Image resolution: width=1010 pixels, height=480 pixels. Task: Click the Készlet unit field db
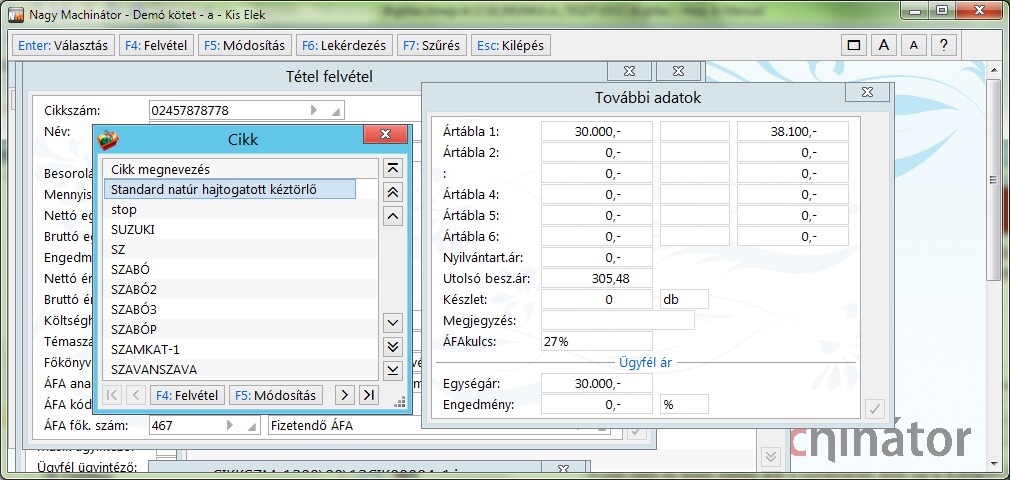(x=684, y=300)
